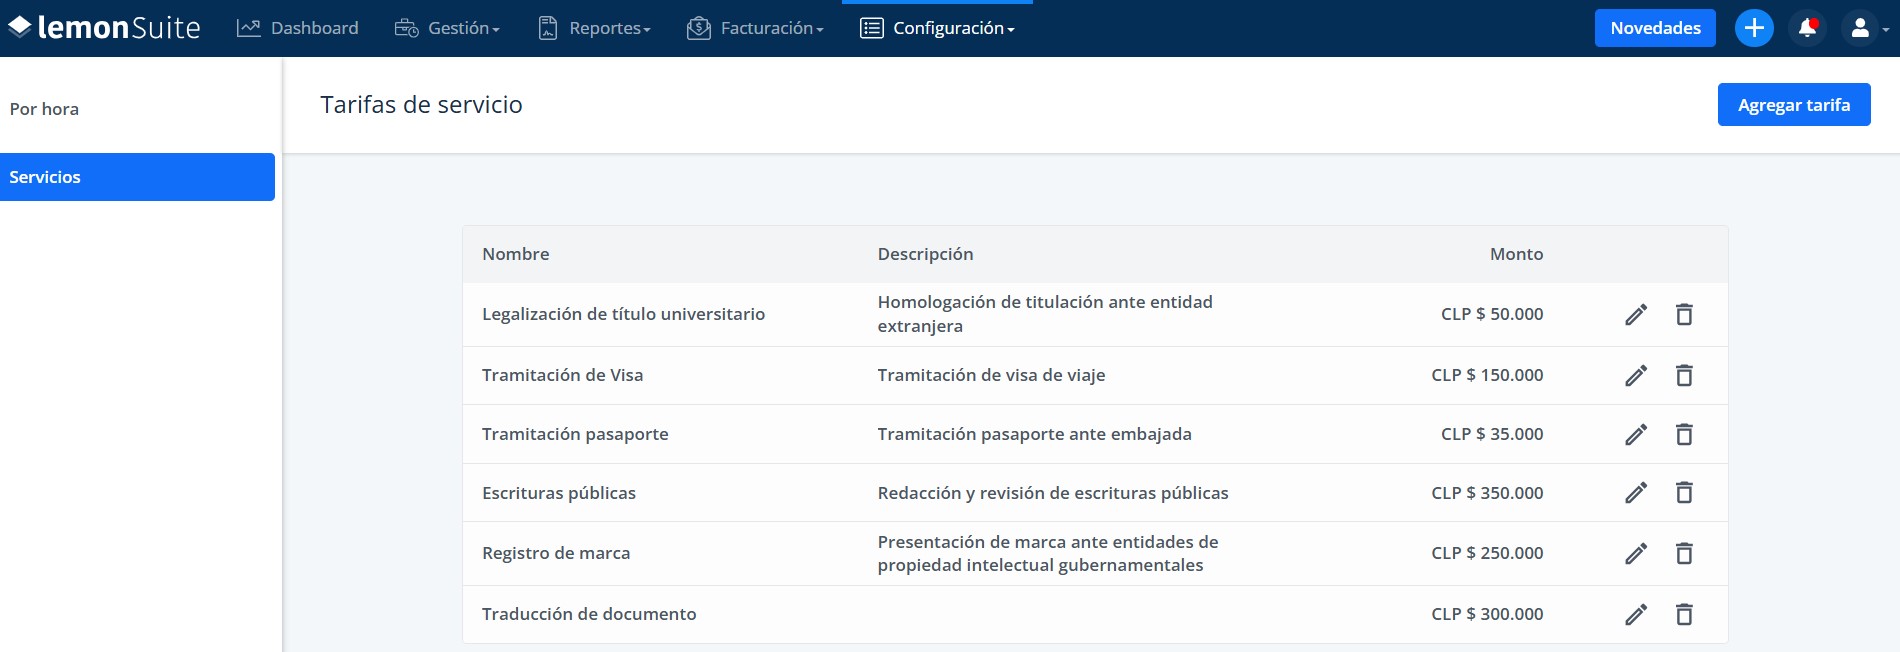Image resolution: width=1900 pixels, height=652 pixels.
Task: Click the Nombre column header
Action: [515, 254]
